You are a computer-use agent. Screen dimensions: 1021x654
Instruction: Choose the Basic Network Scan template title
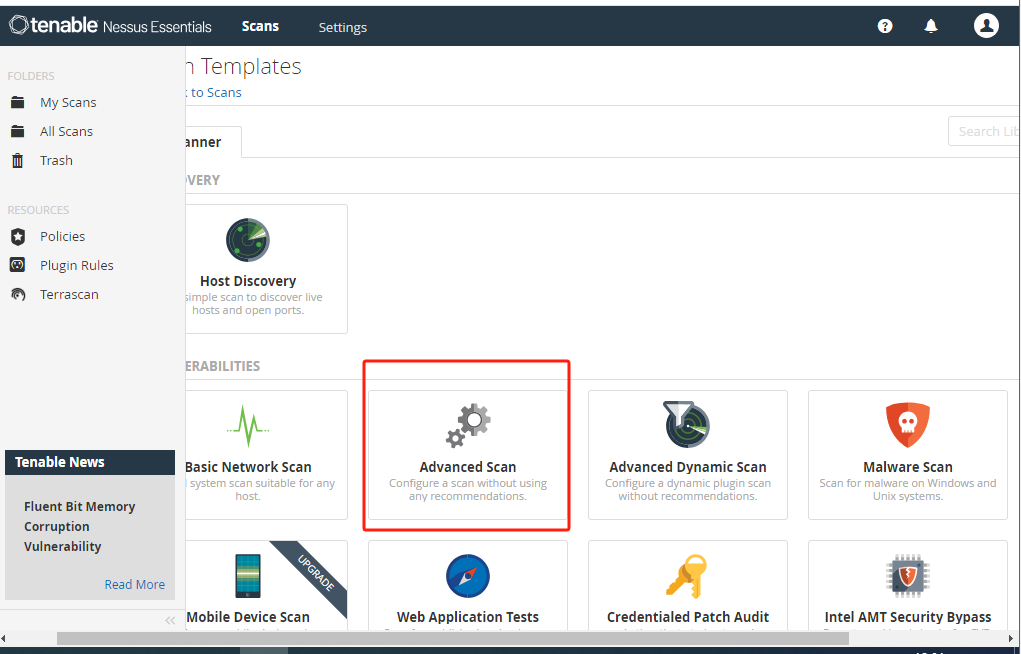pos(248,467)
